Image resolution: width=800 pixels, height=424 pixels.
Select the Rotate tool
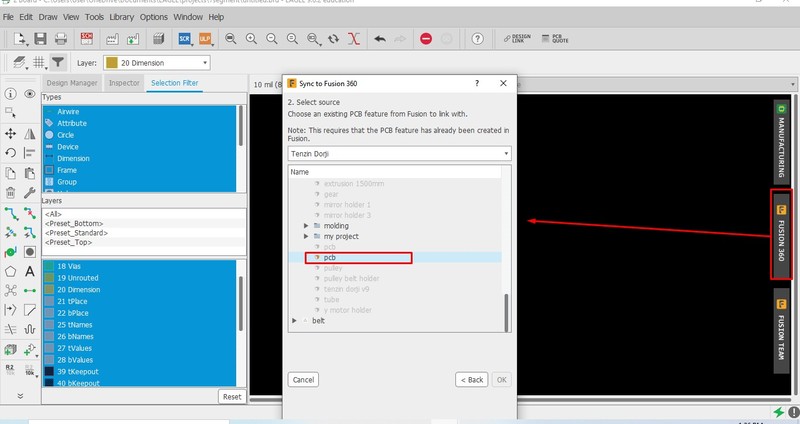(x=10, y=153)
